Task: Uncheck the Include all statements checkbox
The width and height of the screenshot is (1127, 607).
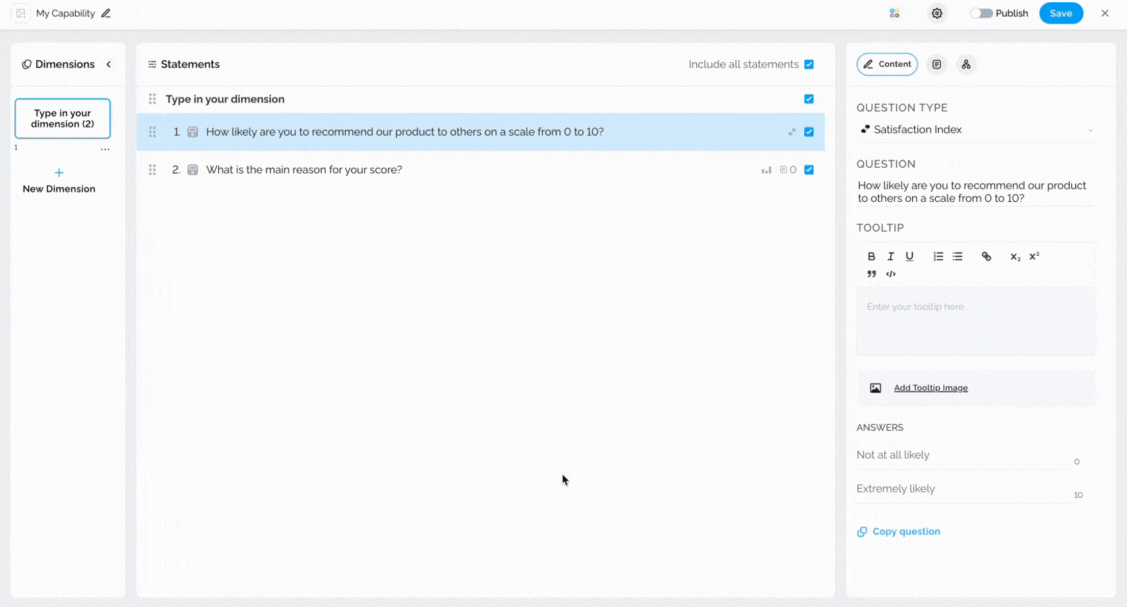Action: 809,65
